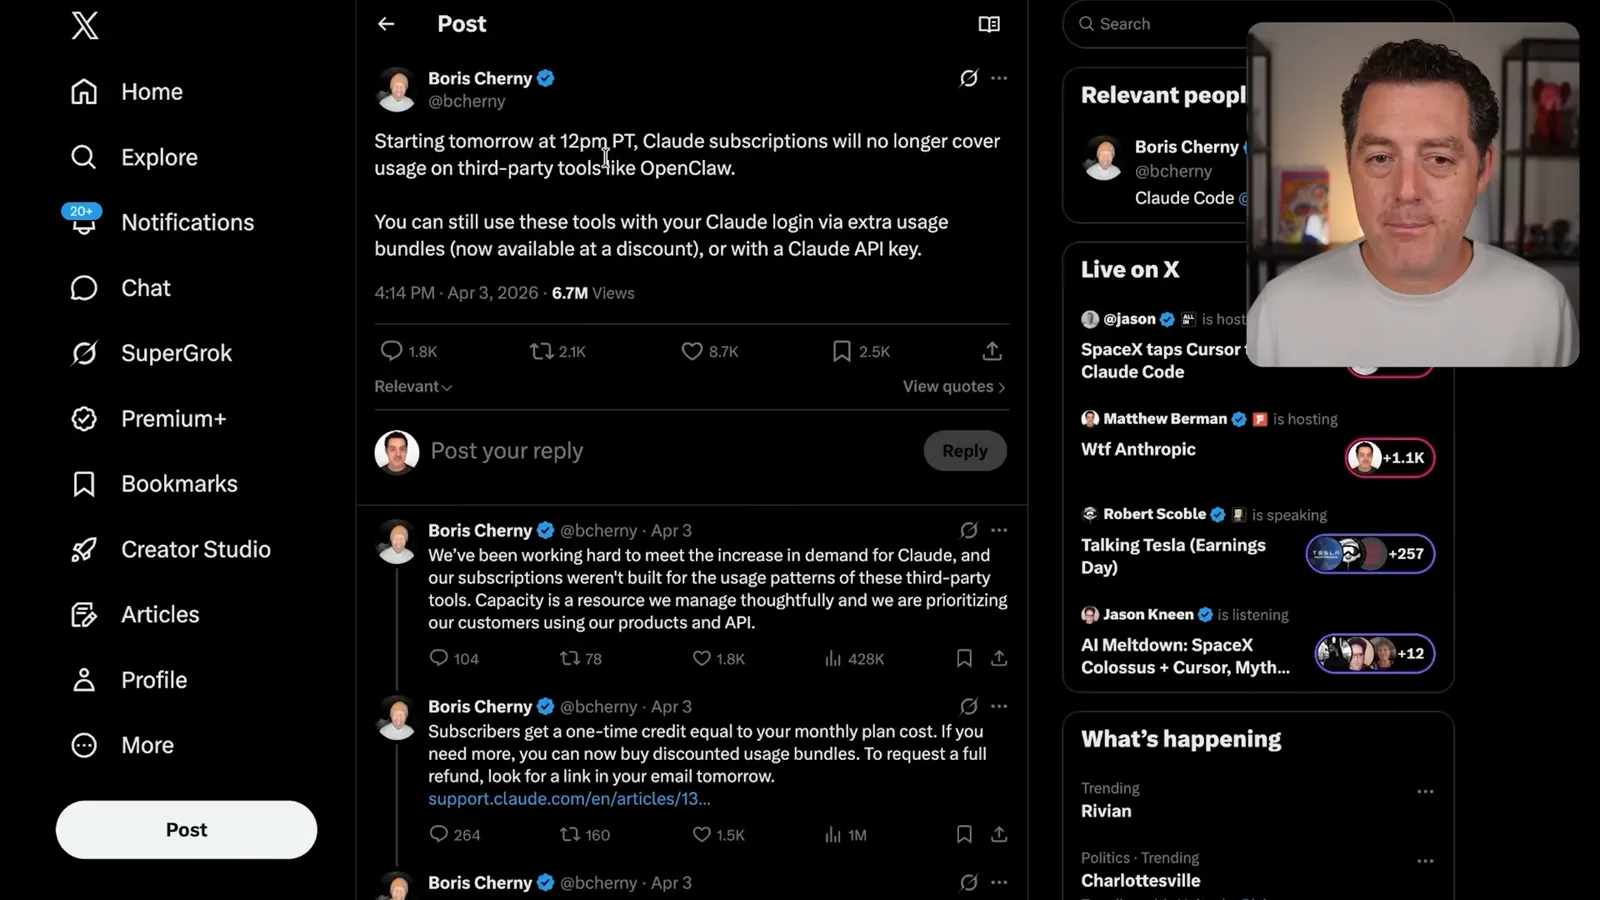Click Grok icon on main post
Viewport: 1600px width, 900px height.
pyautogui.click(x=968, y=78)
